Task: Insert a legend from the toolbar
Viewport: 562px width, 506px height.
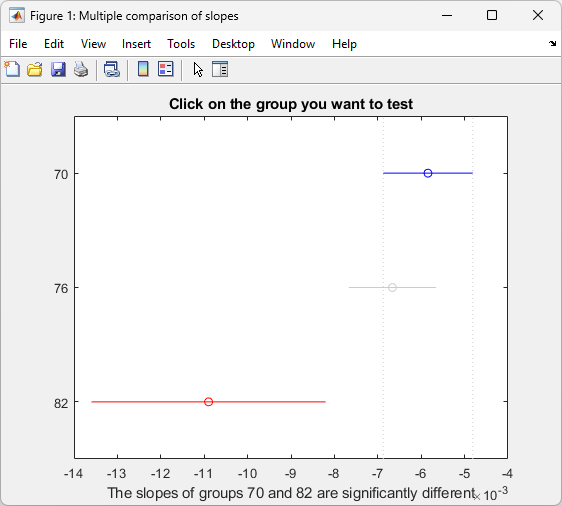Action: tap(166, 69)
